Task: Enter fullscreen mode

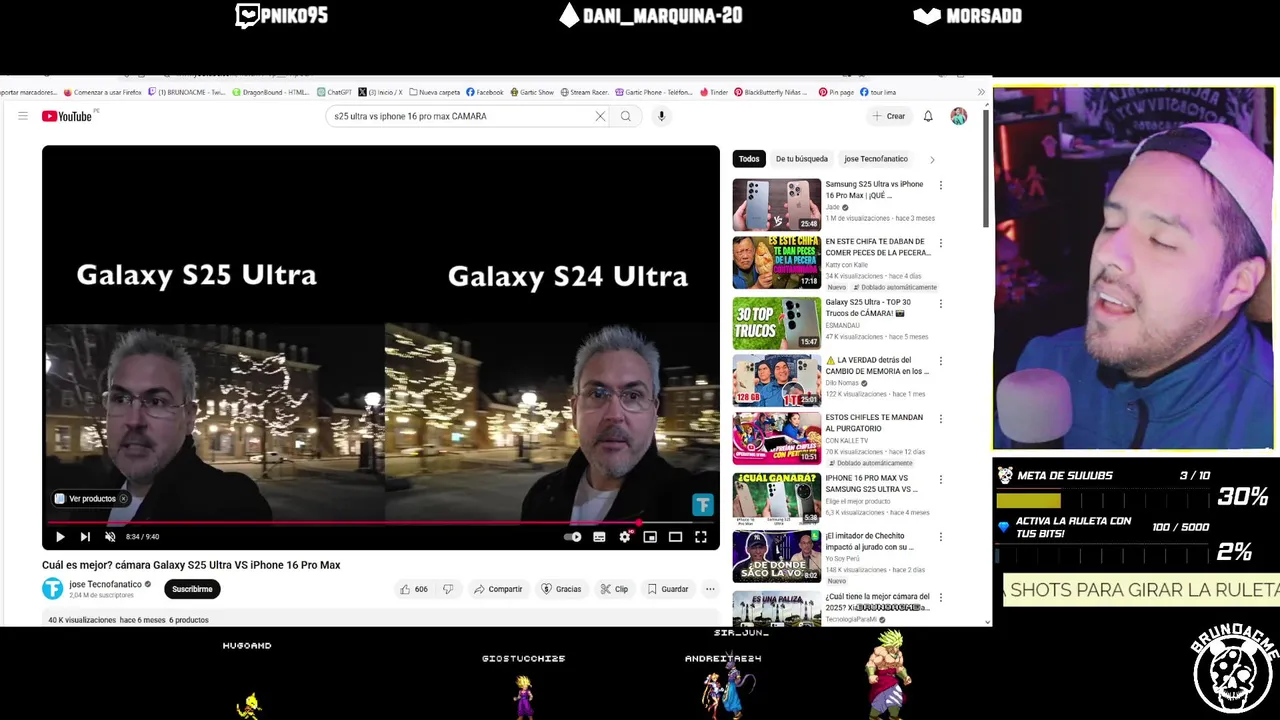Action: [x=701, y=537]
